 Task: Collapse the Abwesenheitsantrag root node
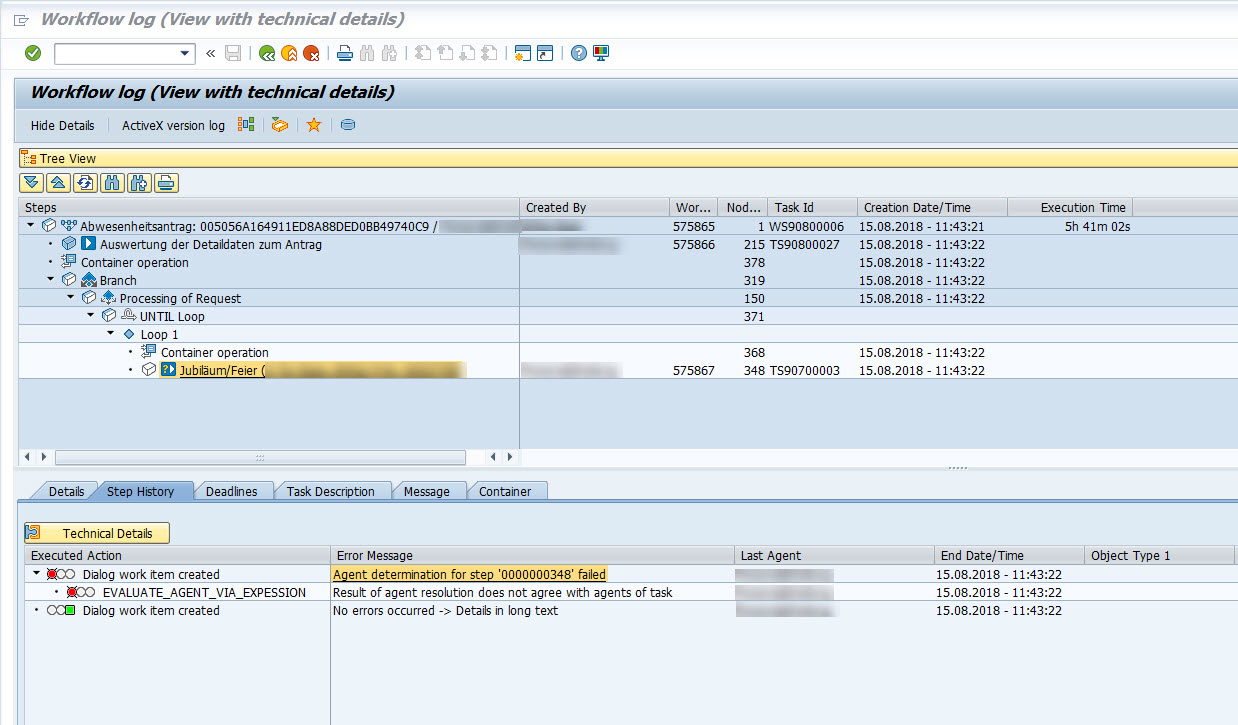point(31,226)
